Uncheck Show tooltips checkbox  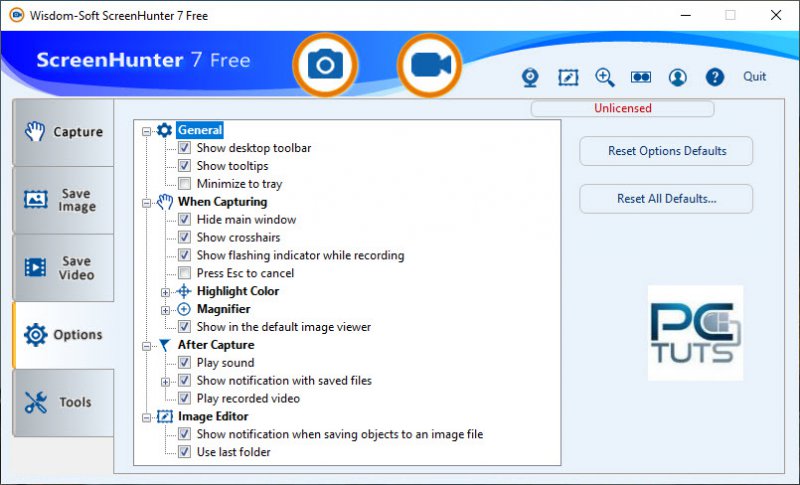coord(184,166)
